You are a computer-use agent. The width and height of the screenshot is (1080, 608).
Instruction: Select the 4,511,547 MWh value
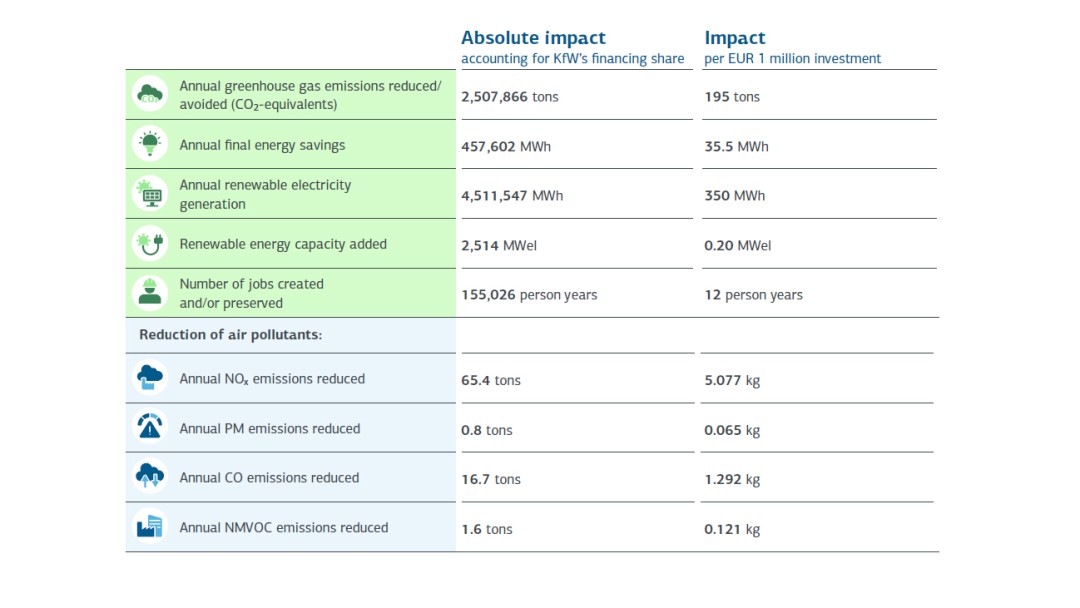click(x=513, y=195)
